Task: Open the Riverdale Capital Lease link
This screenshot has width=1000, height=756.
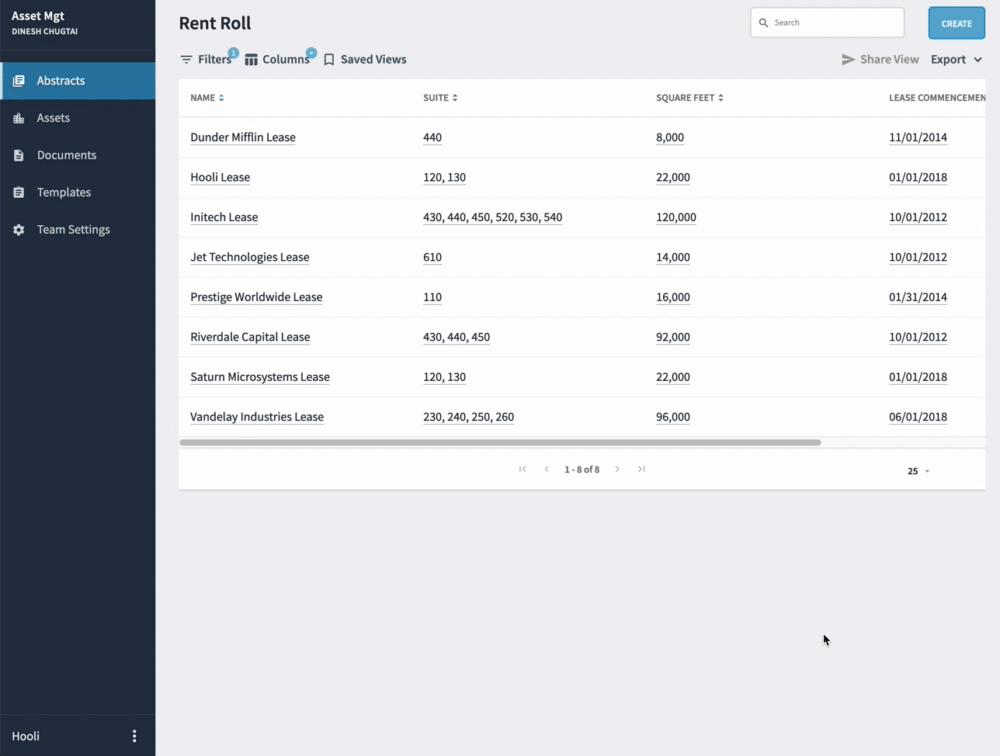Action: (x=250, y=337)
